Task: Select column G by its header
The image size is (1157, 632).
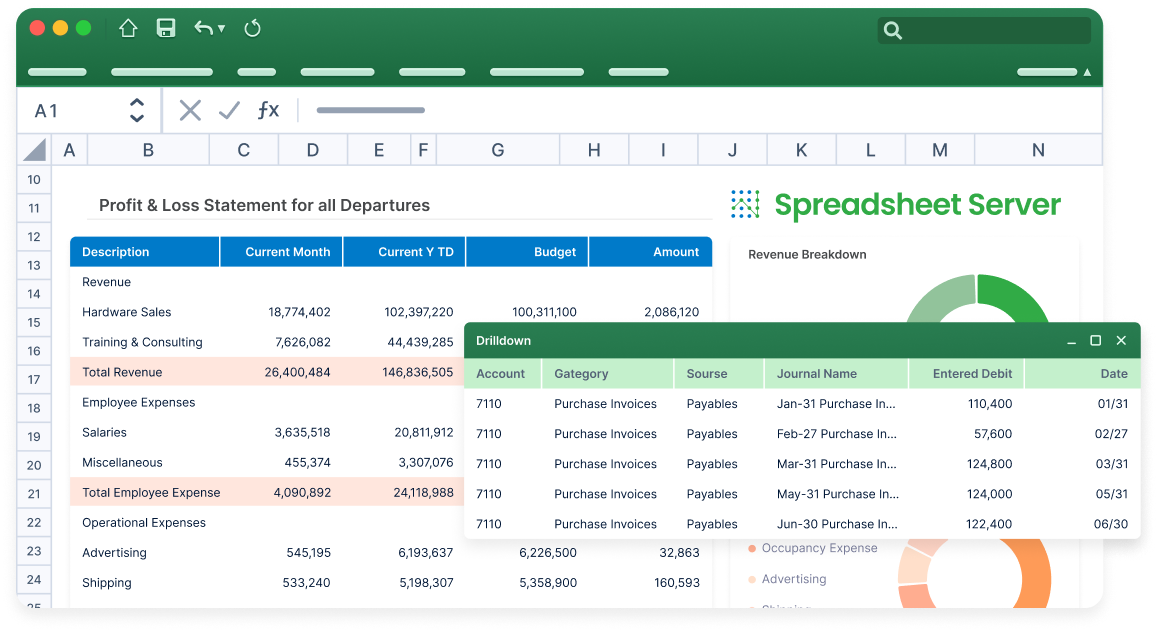Action: (497, 149)
